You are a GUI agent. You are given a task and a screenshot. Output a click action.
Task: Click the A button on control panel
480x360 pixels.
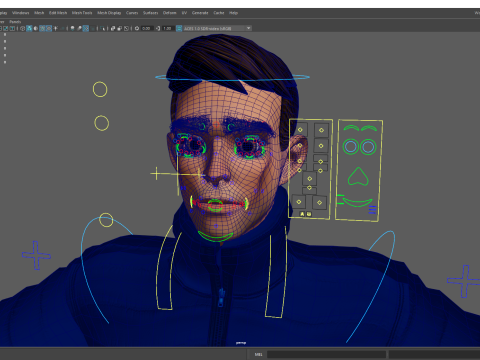coord(302,214)
